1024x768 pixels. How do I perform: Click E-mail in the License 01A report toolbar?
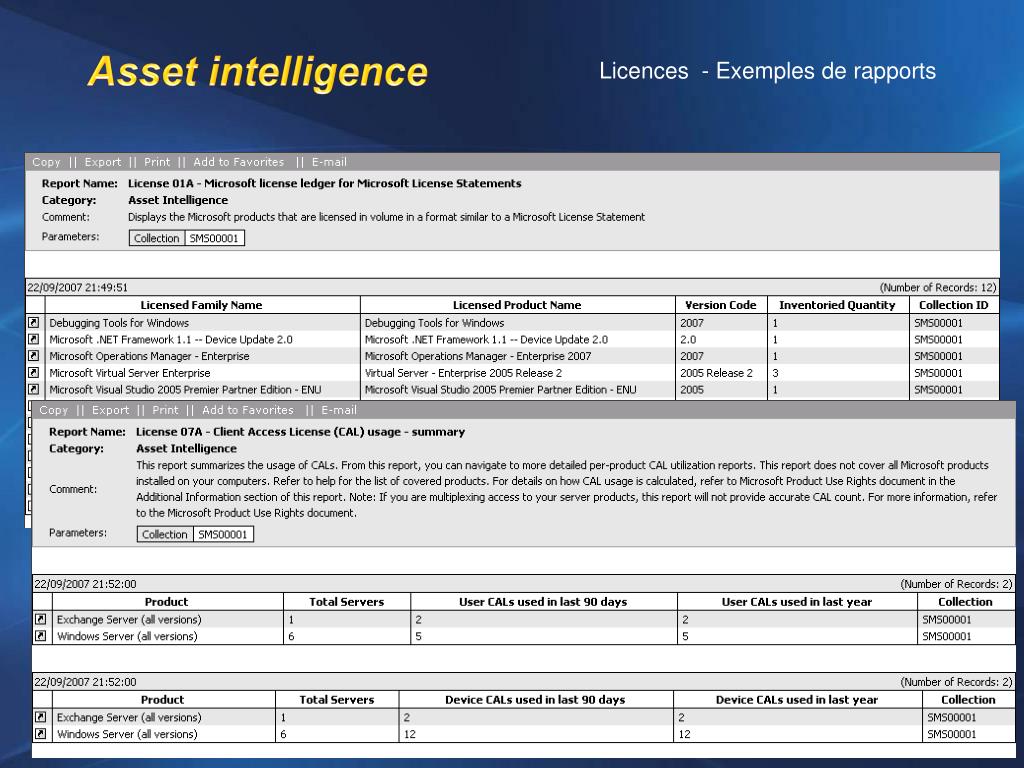tap(329, 162)
